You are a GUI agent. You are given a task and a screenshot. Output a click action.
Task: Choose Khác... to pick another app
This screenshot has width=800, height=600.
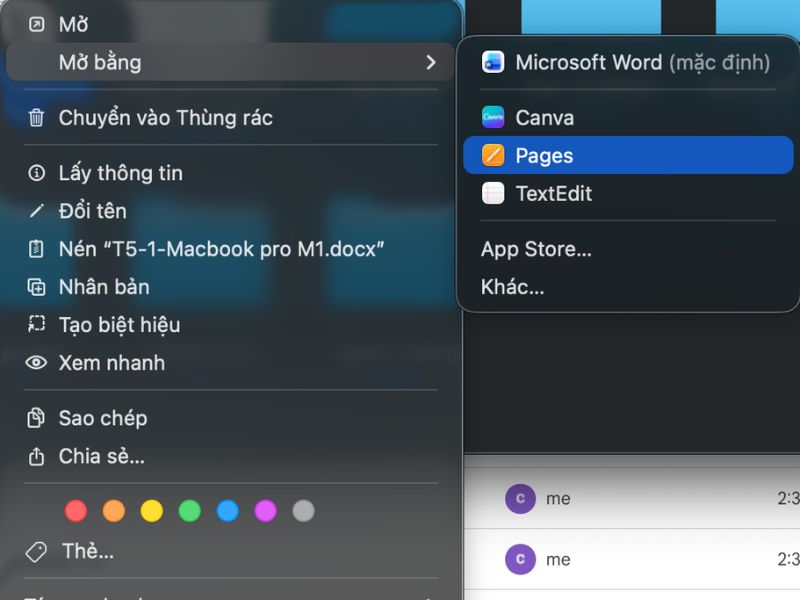pyautogui.click(x=628, y=287)
